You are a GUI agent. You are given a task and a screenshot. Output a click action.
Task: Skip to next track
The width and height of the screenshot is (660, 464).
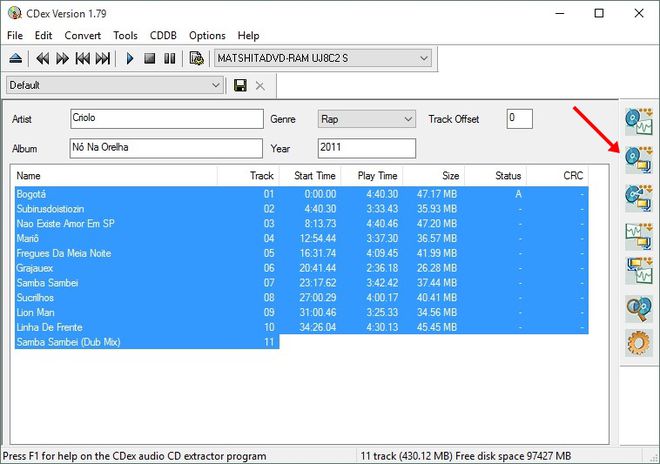103,58
